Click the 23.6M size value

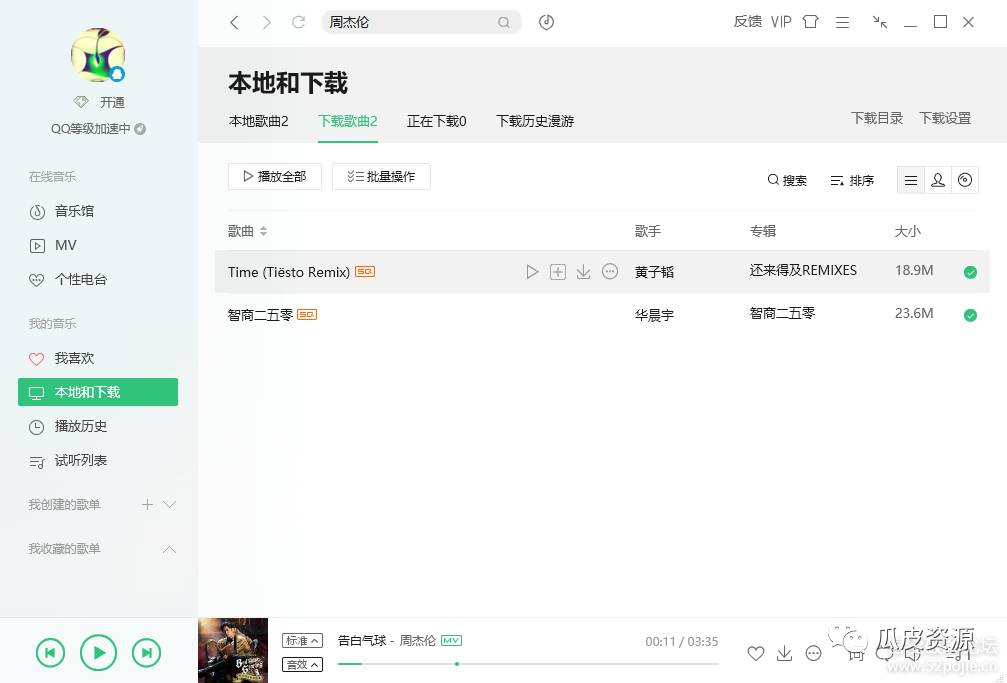[x=914, y=314]
